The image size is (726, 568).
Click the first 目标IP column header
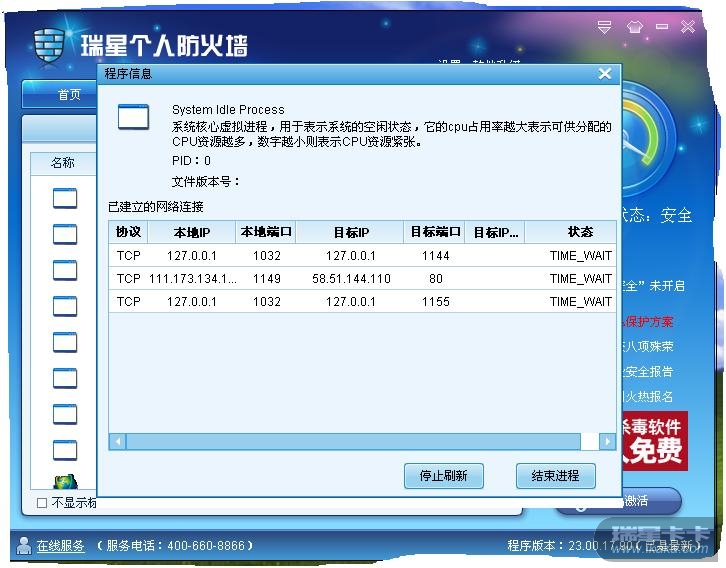point(351,232)
